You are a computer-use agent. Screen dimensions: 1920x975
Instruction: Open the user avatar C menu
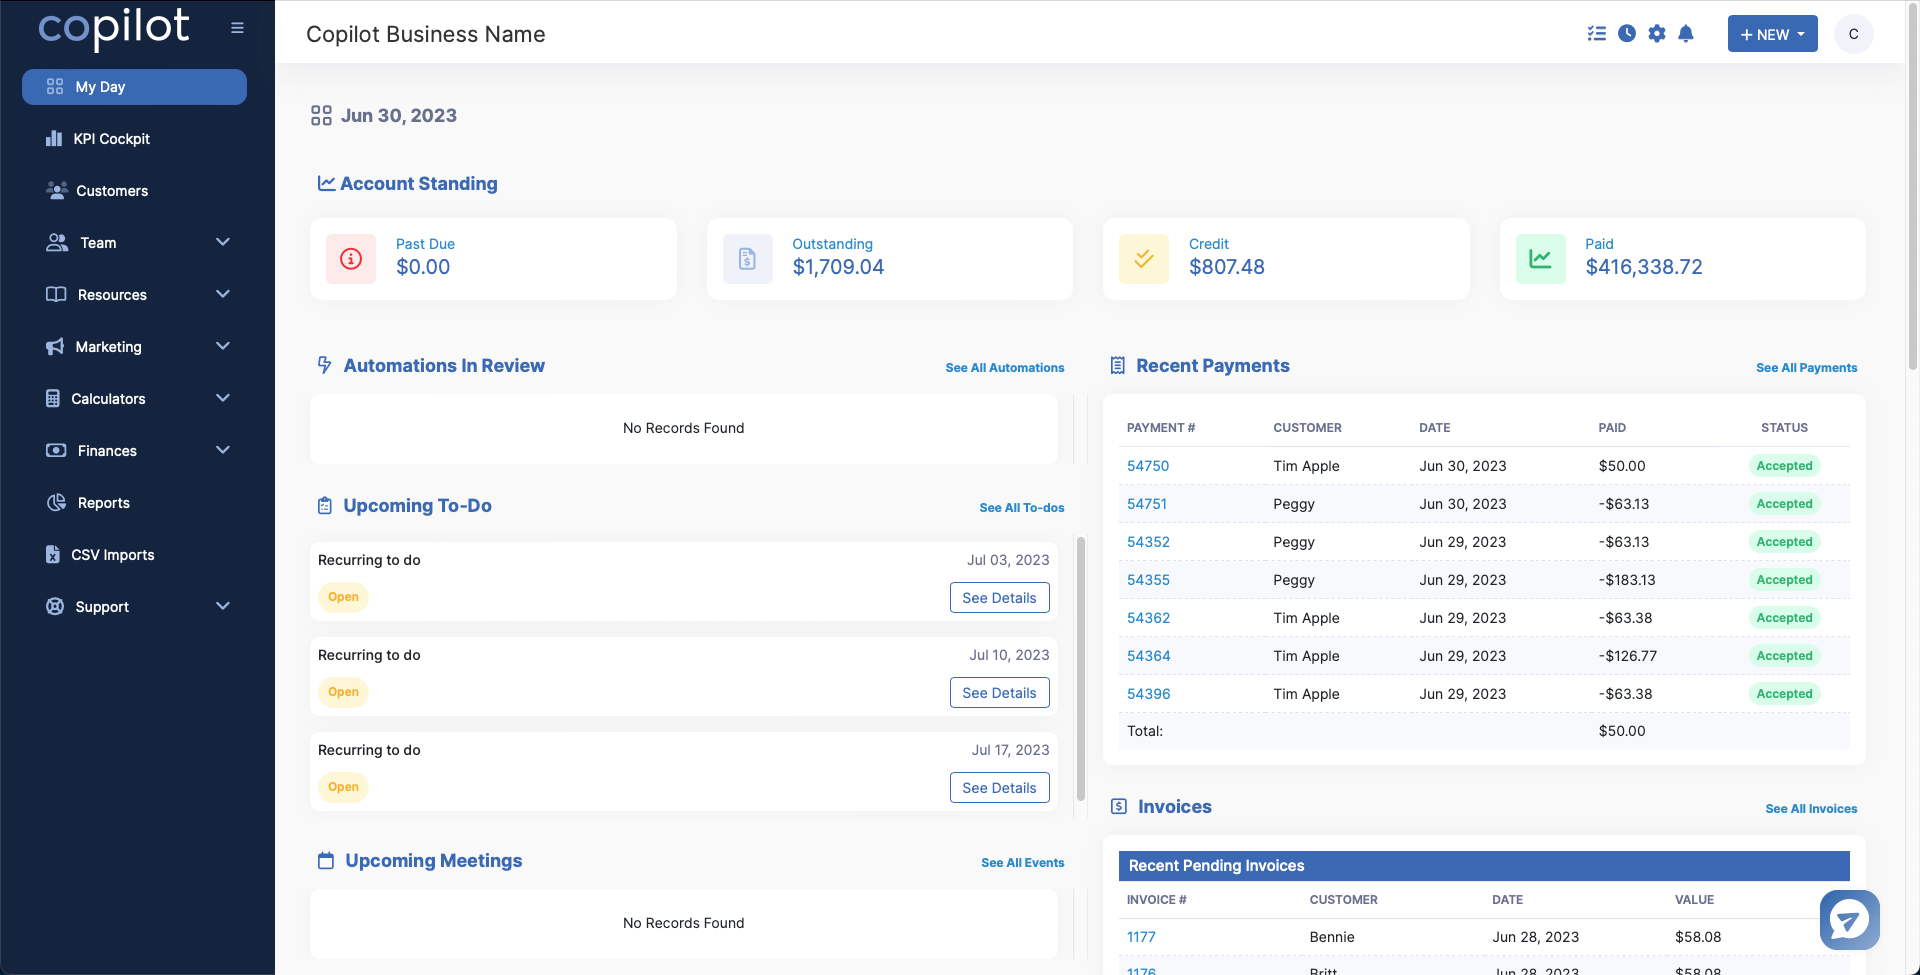[x=1853, y=34]
